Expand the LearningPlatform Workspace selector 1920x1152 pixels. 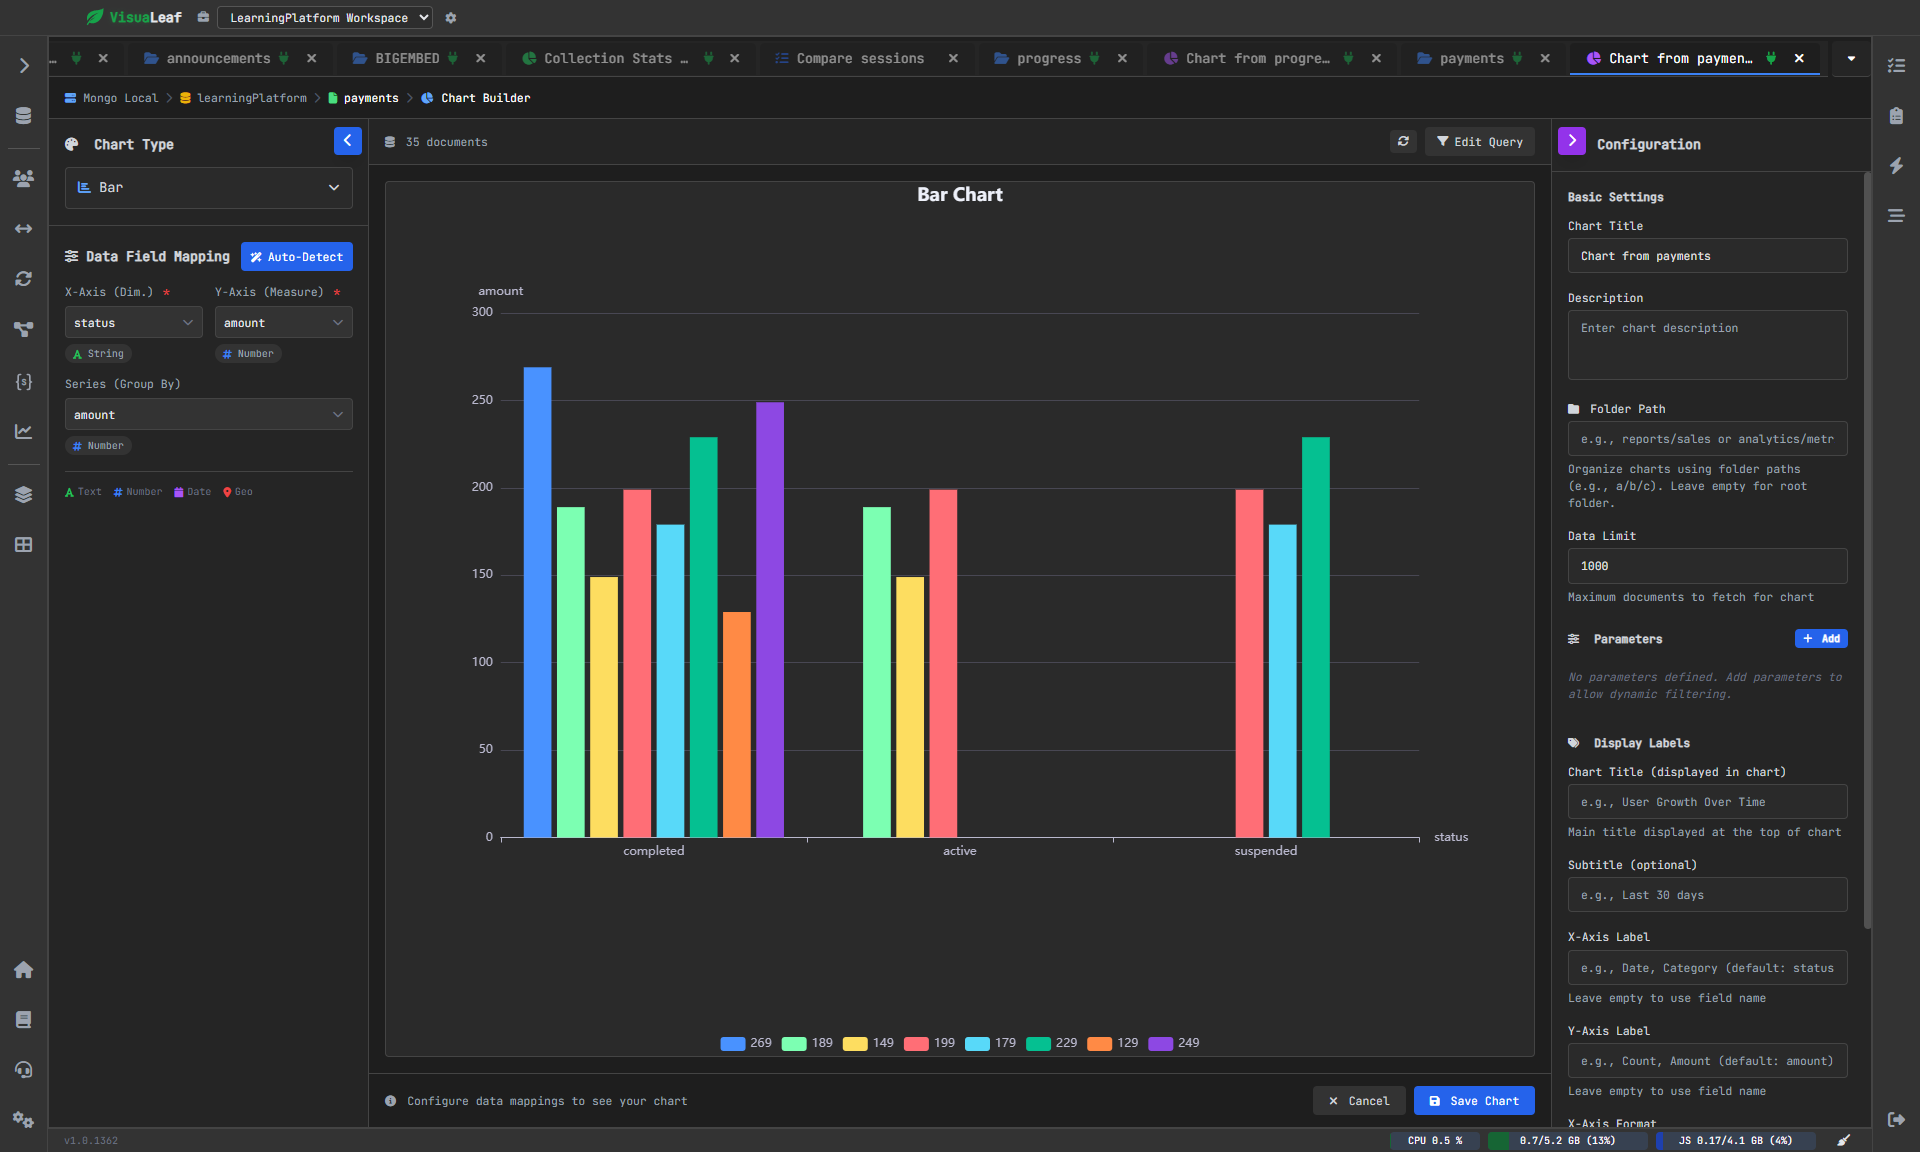click(x=324, y=17)
